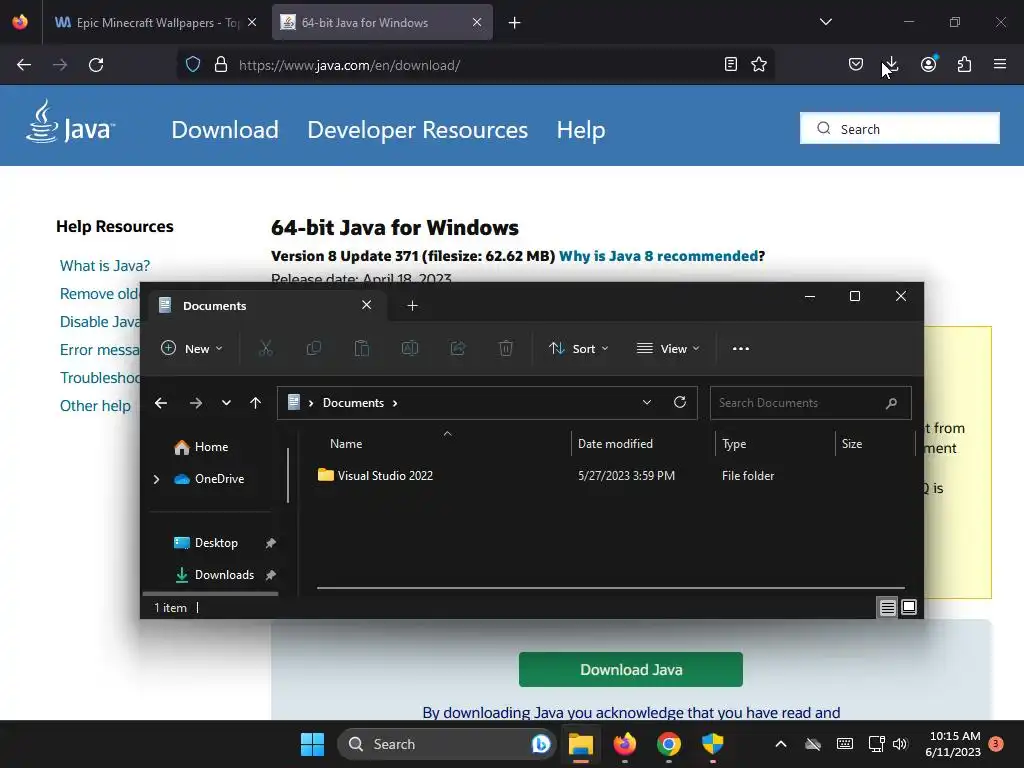Viewport: 1024px width, 768px height.
Task: Click chevron after Documents in breadcrumb
Action: click(x=394, y=403)
